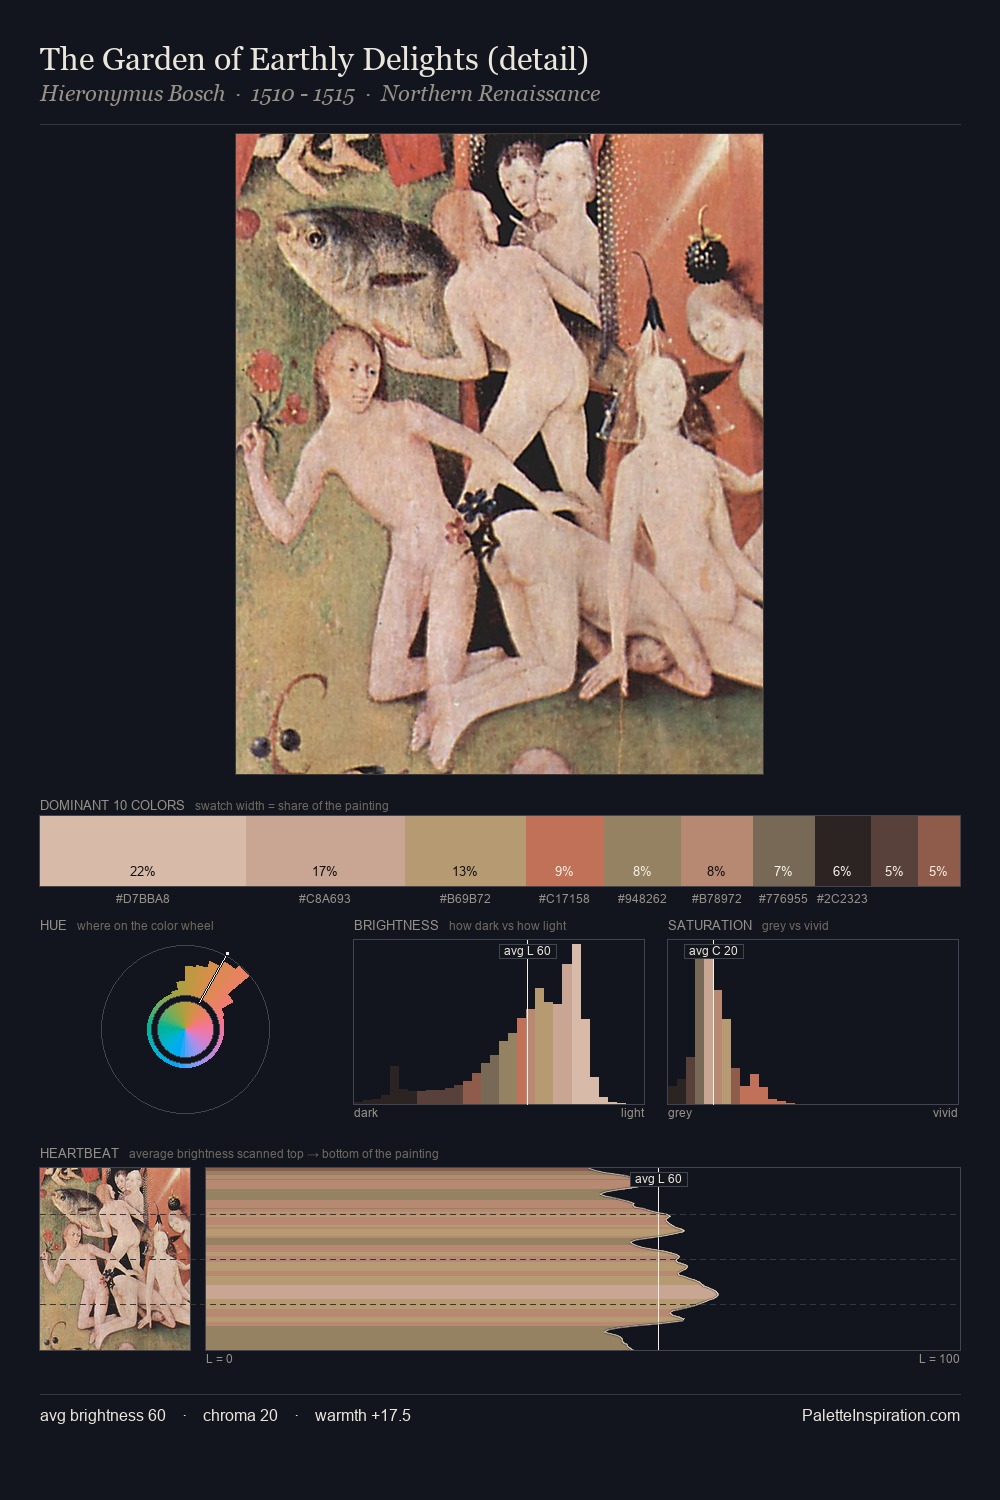Select the dark brown 5% swatch
The image size is (1000, 1500).
[894, 851]
